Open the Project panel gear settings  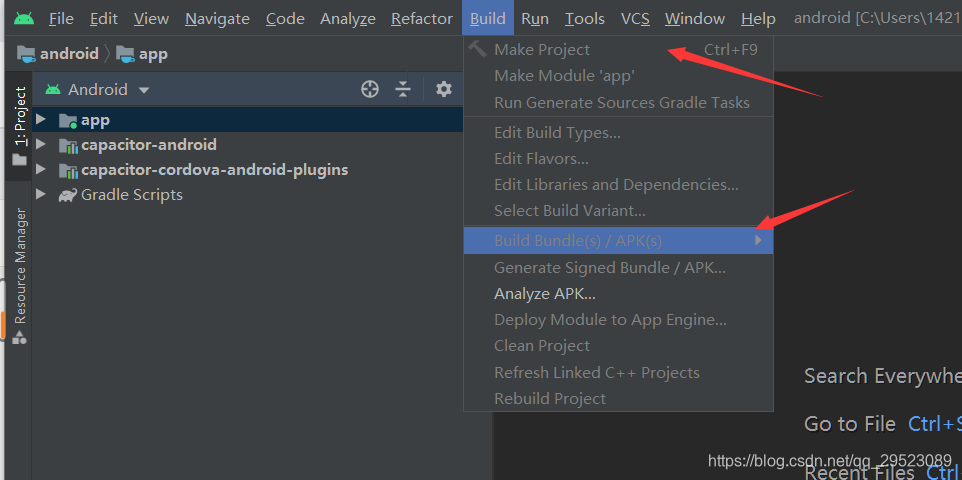[444, 90]
